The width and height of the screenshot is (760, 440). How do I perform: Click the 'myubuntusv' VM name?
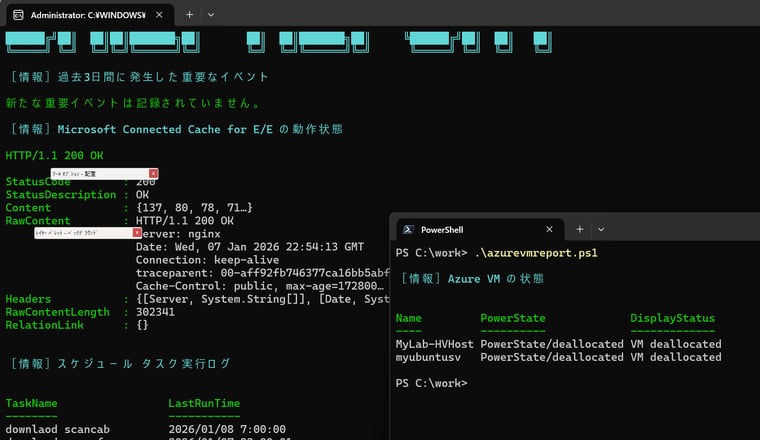tap(428, 357)
